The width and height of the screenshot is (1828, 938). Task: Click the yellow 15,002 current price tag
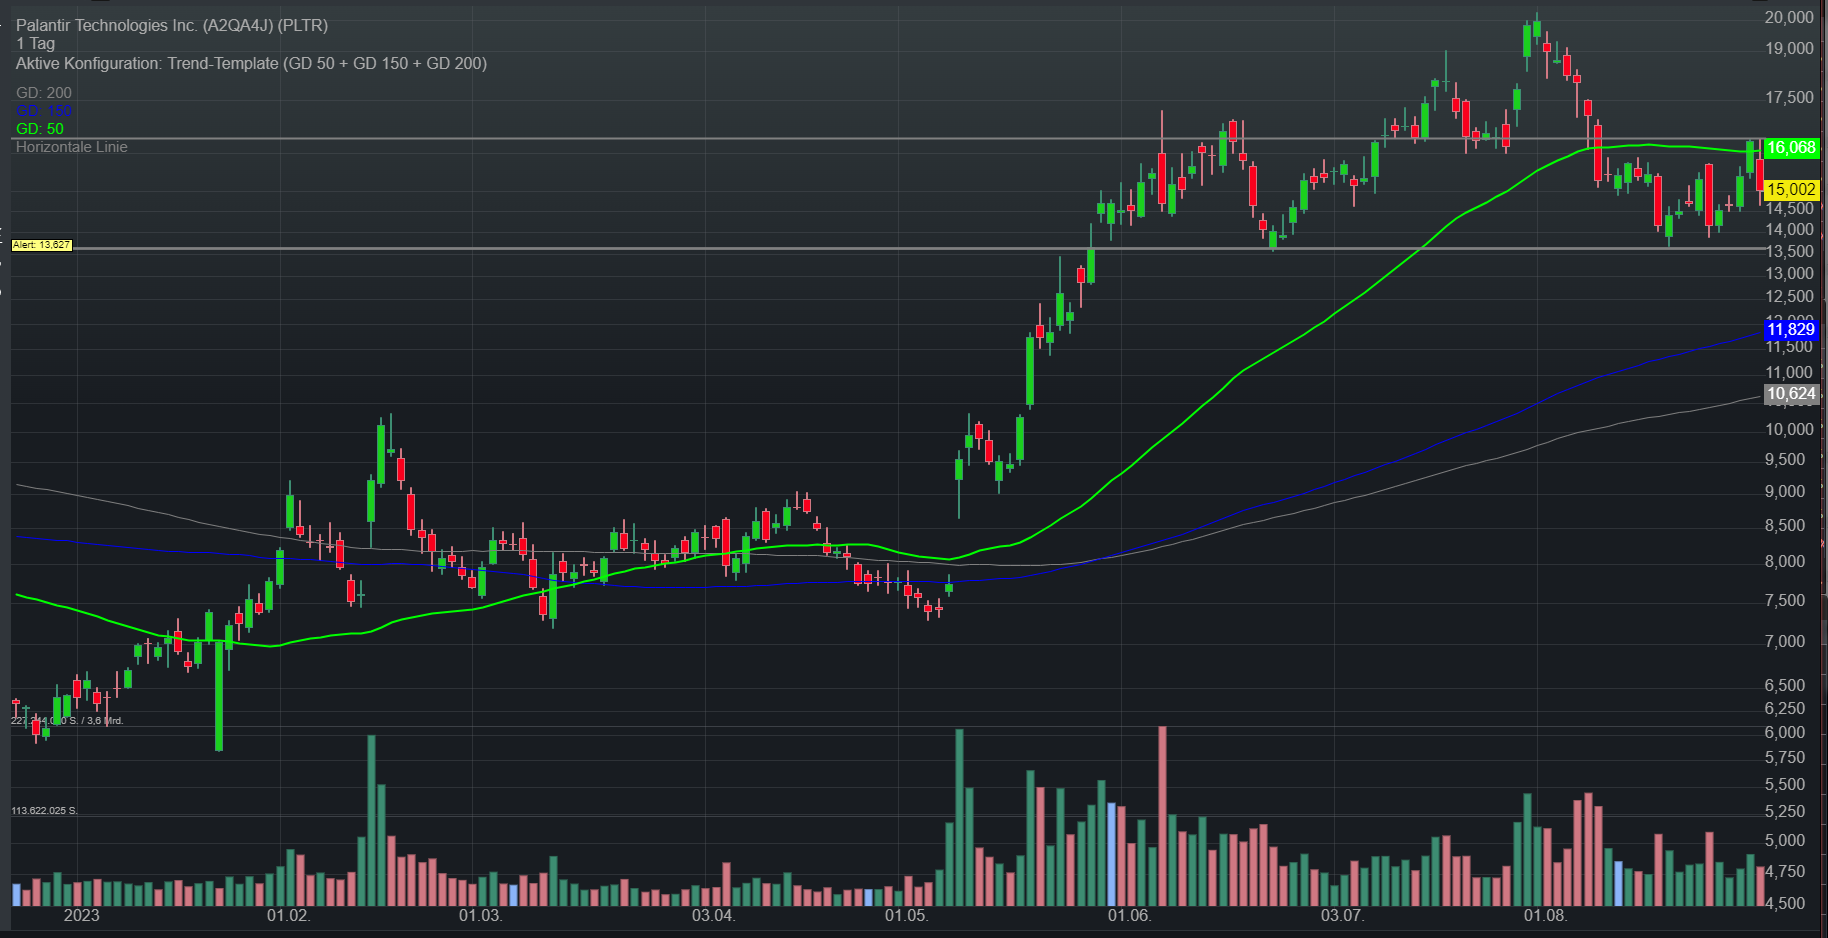(1790, 189)
